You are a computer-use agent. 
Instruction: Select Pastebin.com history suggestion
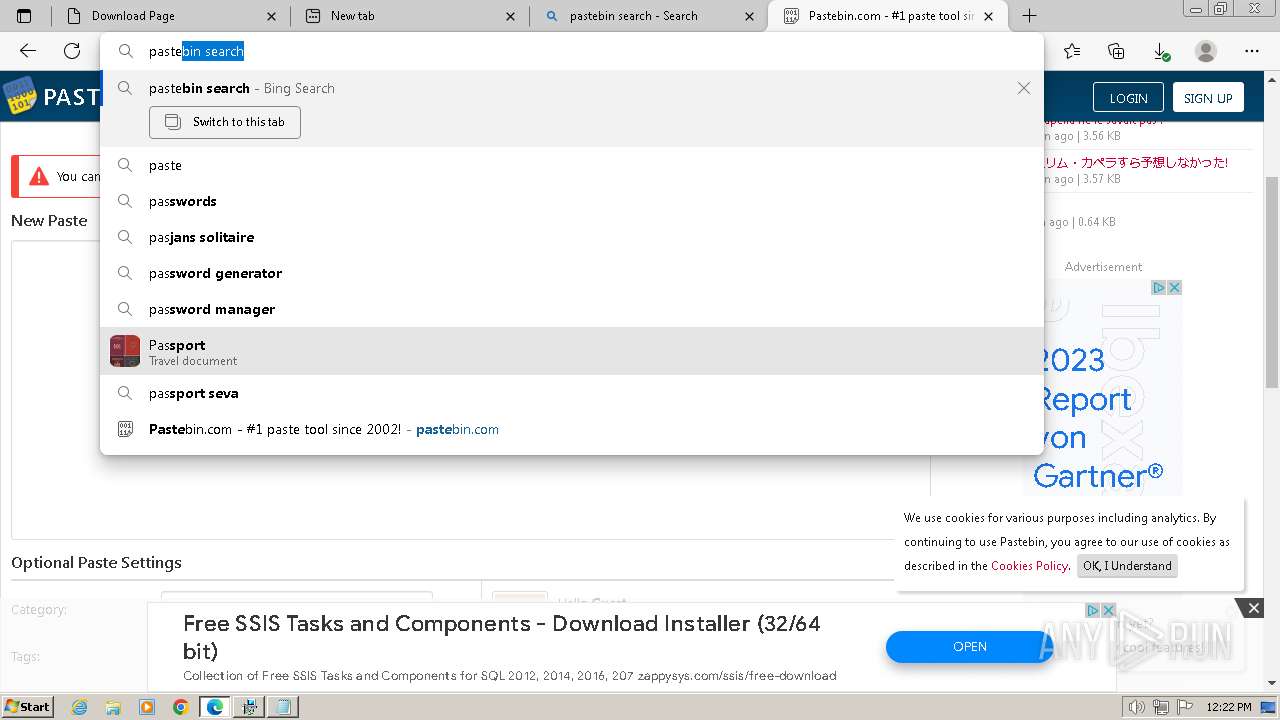(571, 429)
